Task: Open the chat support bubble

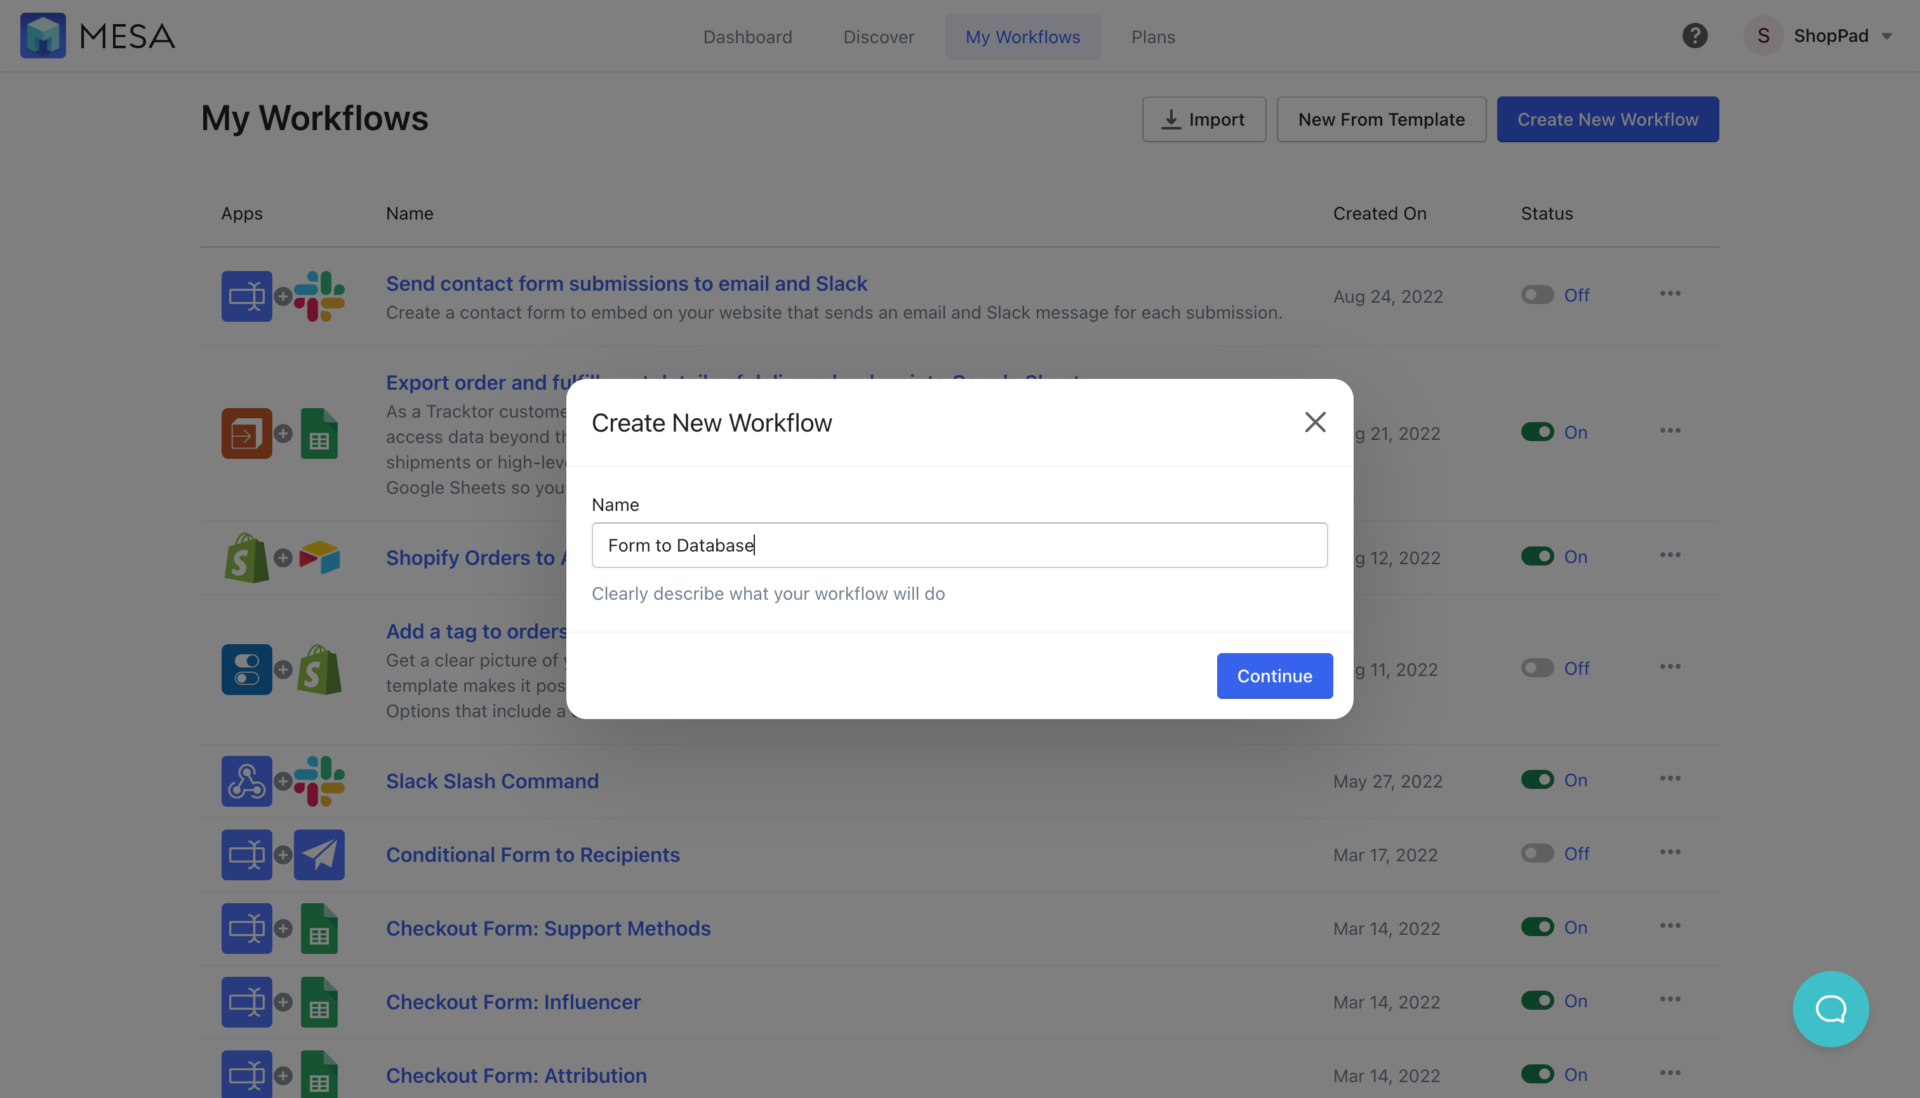Action: tap(1830, 1009)
